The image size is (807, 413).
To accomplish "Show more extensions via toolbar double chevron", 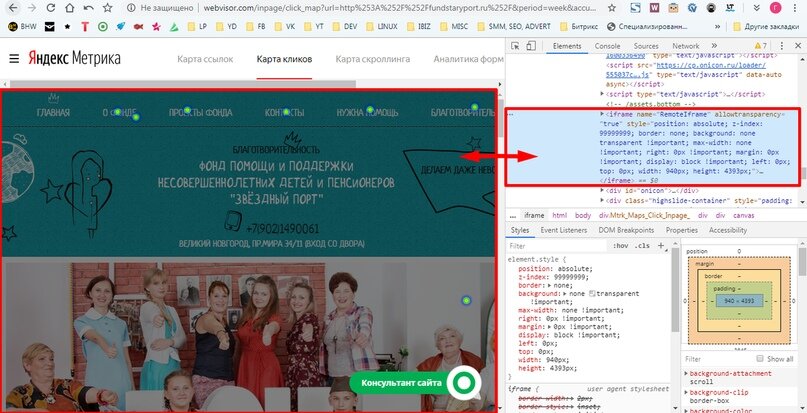I will point(756,8).
